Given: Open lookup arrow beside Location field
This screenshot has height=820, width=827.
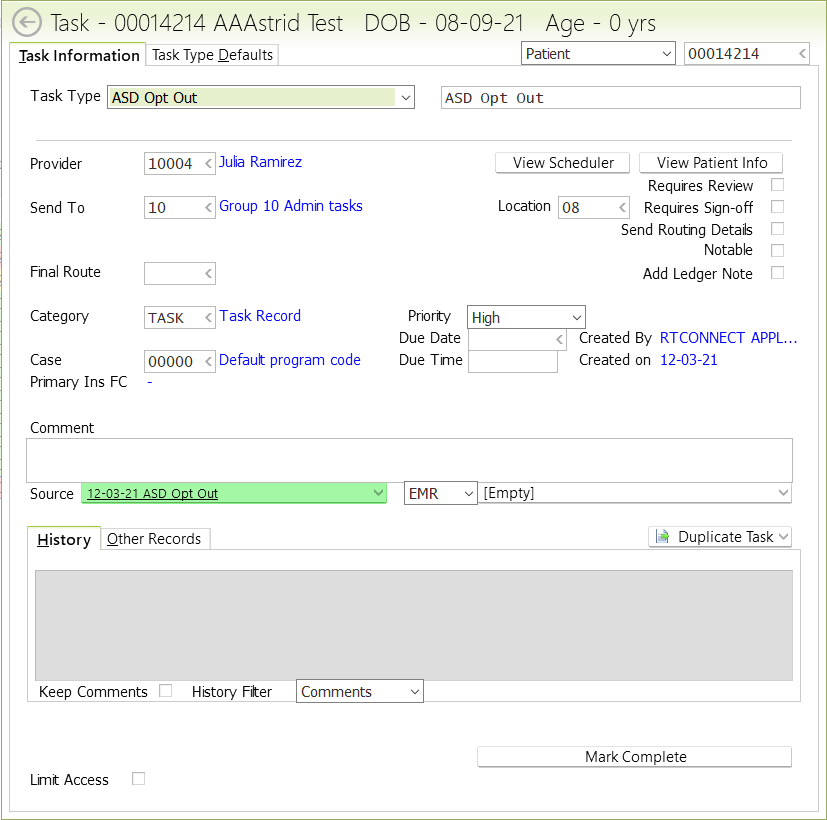Looking at the screenshot, I should pyautogui.click(x=622, y=208).
